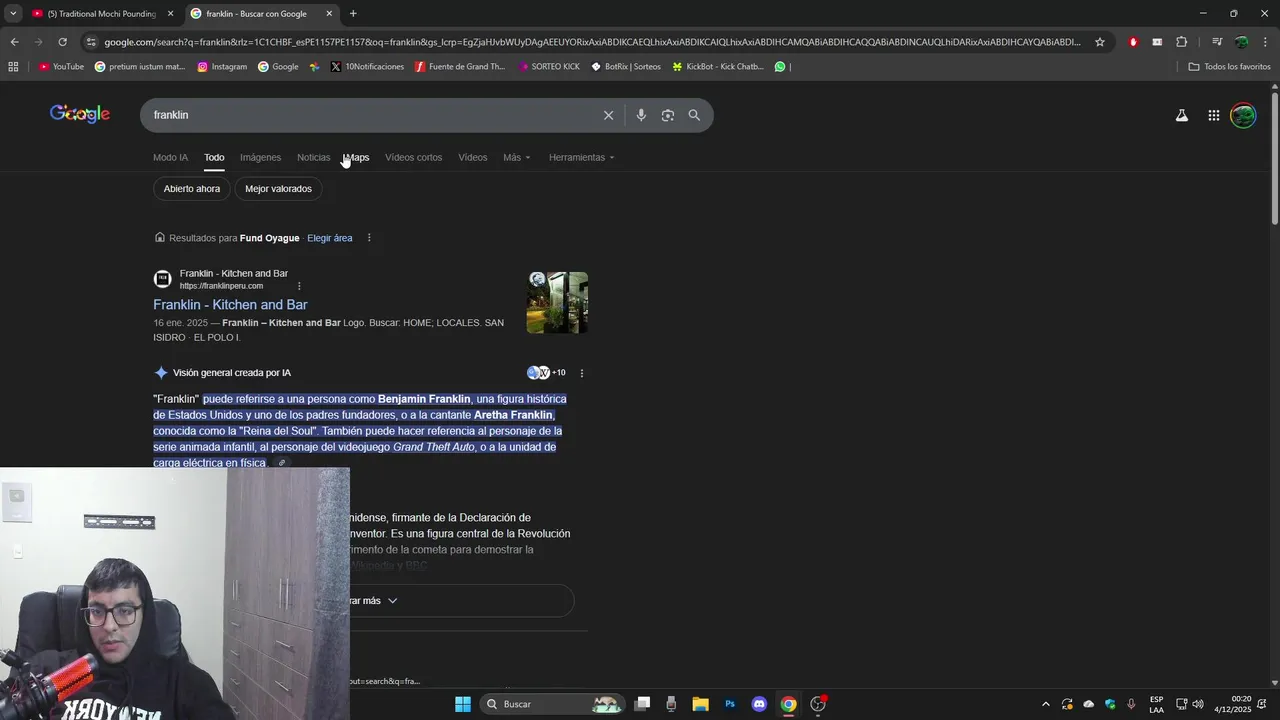
Task: Open File Explorer from taskbar
Action: pyautogui.click(x=700, y=704)
